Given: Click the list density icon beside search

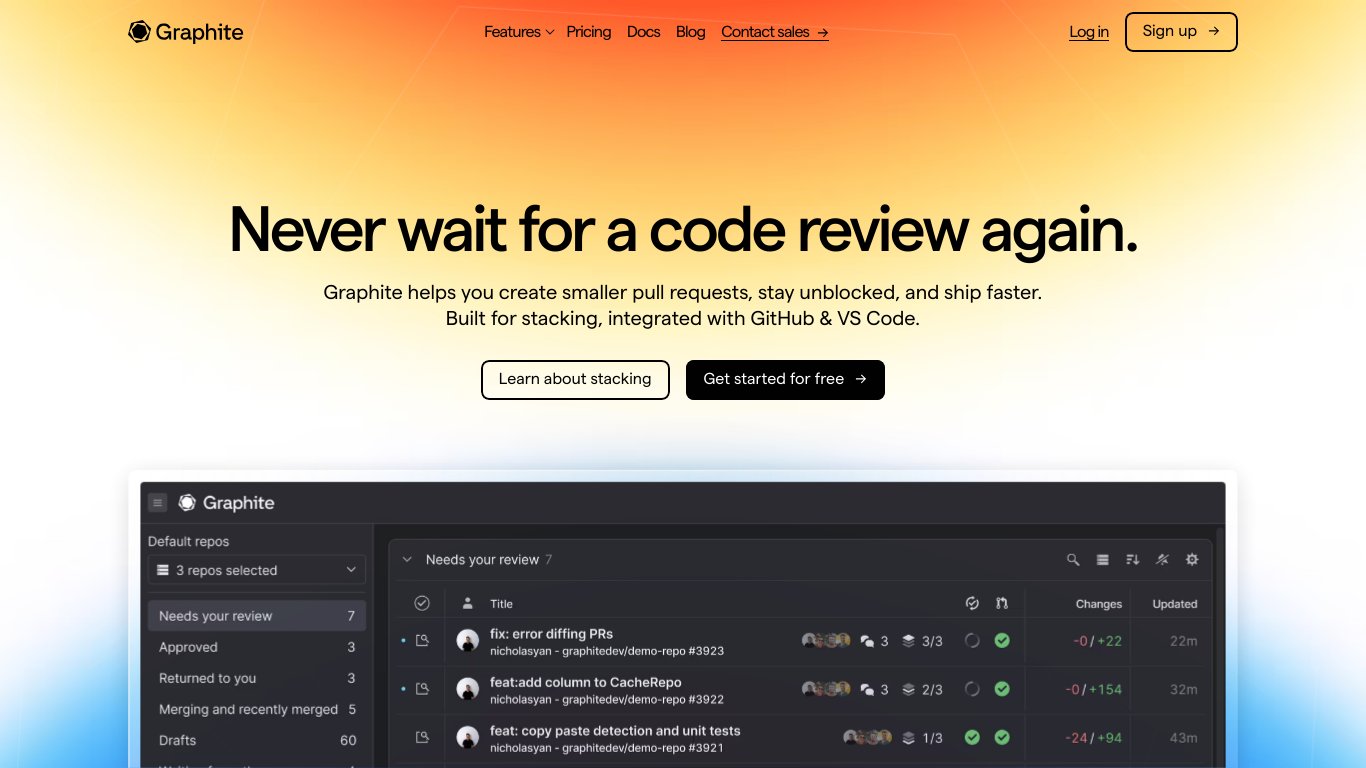Looking at the screenshot, I should tap(1102, 560).
